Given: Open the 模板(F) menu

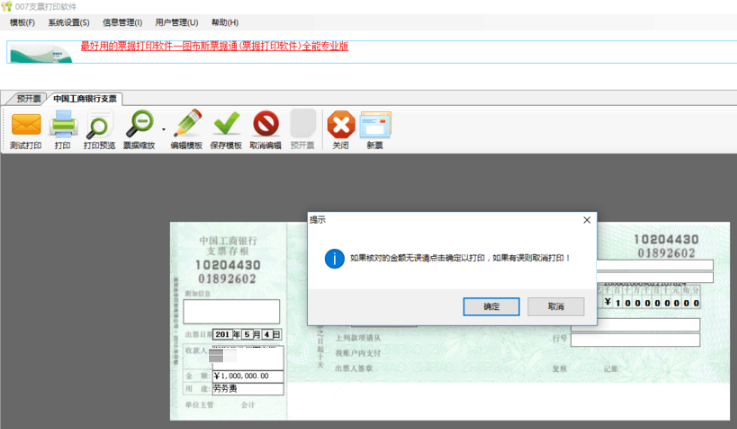Looking at the screenshot, I should (22, 23).
